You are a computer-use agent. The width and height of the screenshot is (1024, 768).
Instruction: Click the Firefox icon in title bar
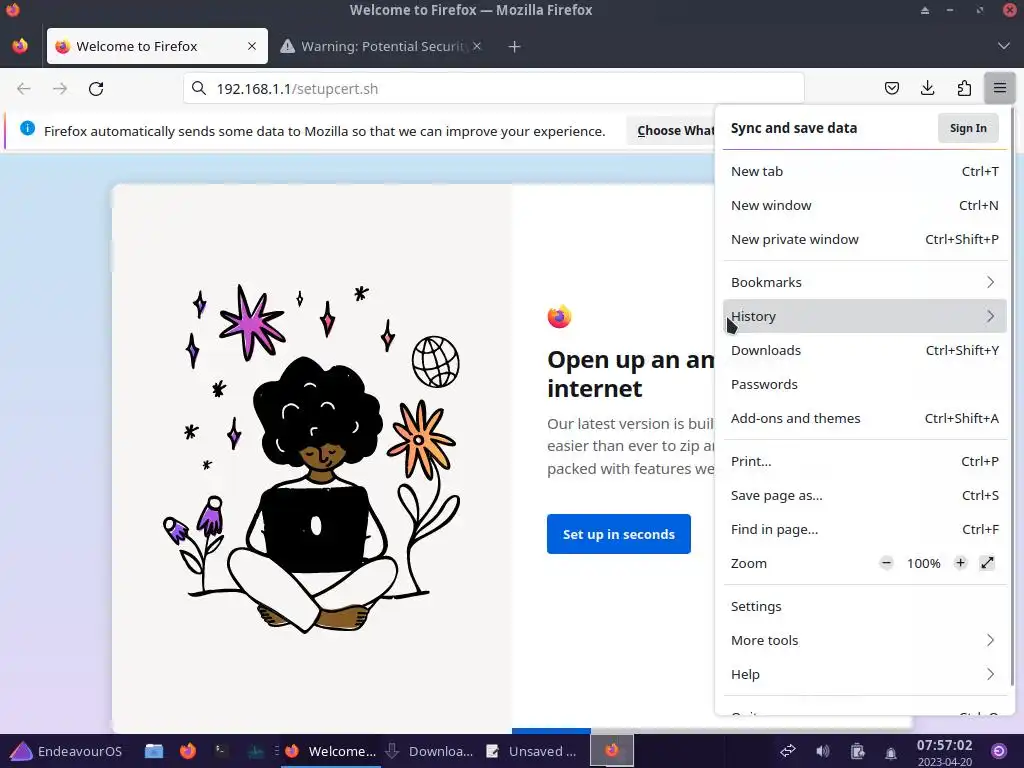pos(12,10)
